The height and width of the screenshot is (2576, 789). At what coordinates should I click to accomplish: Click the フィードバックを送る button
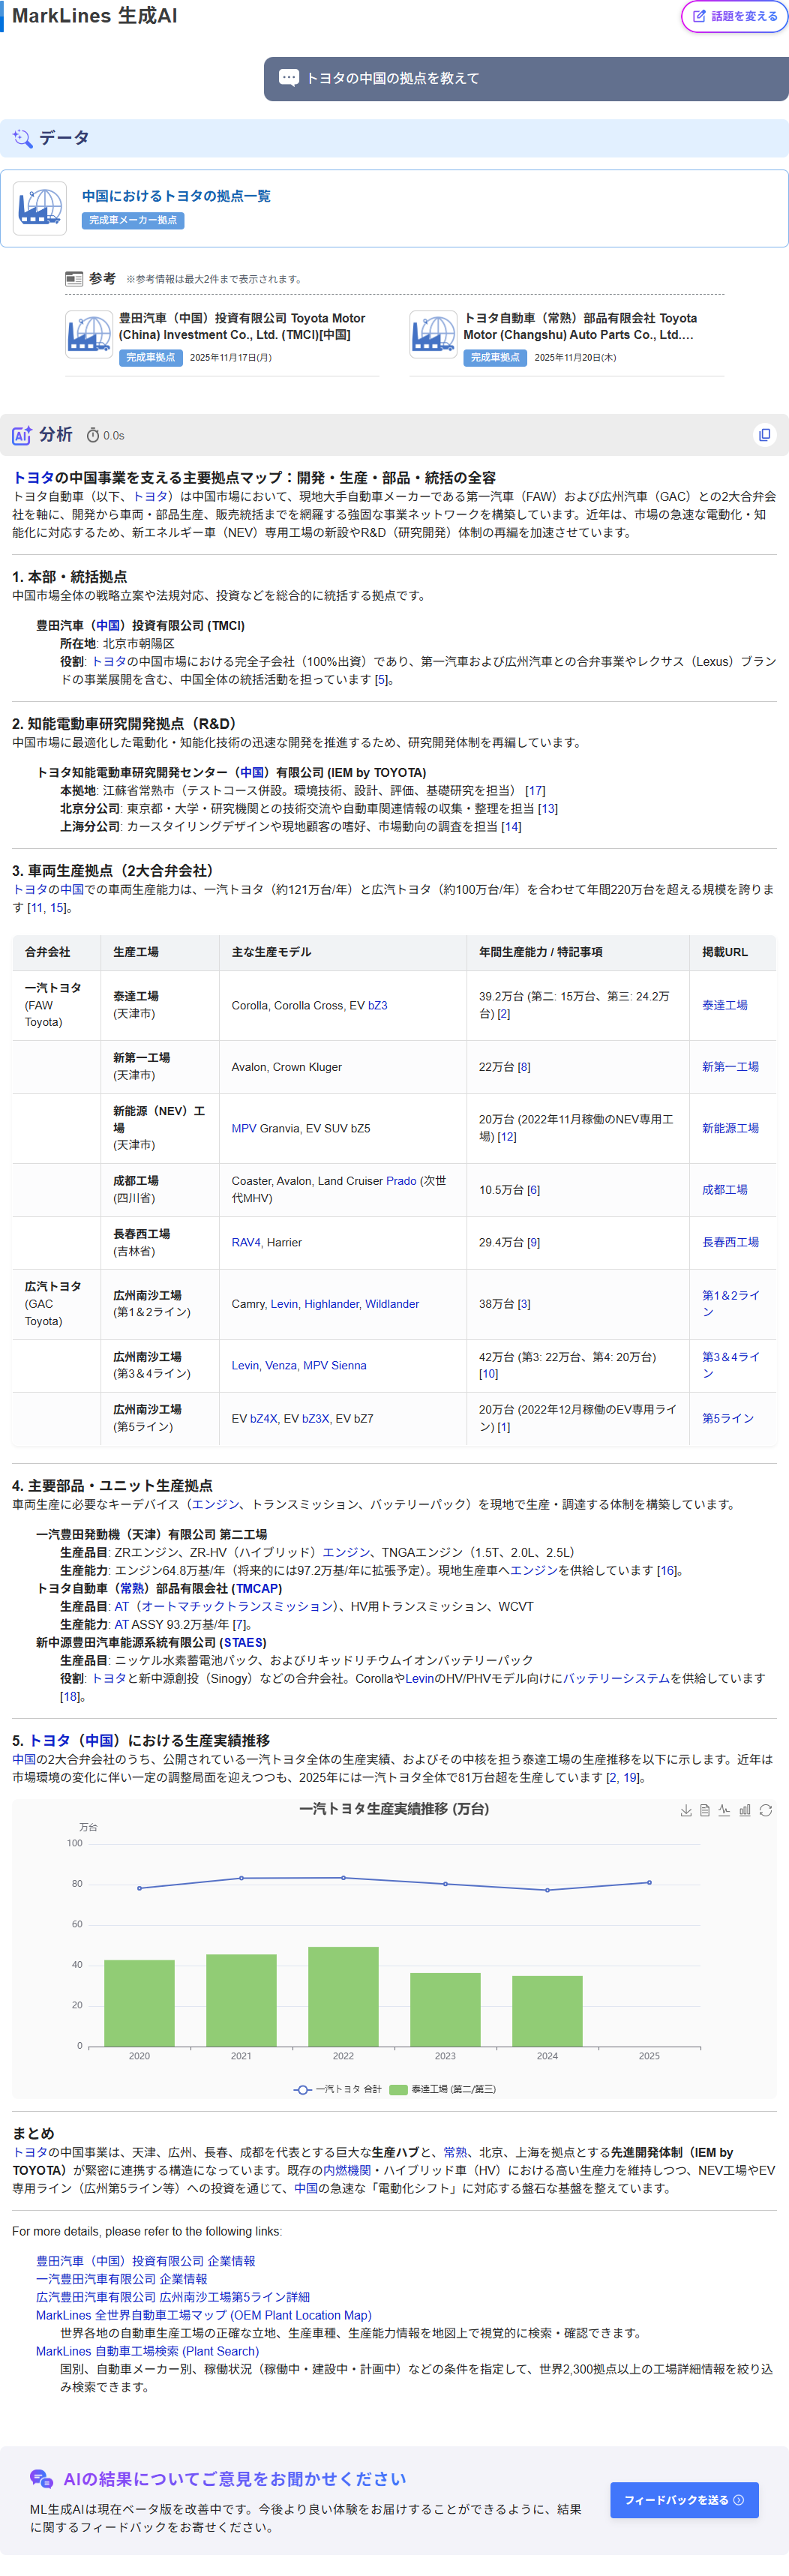tap(684, 2500)
